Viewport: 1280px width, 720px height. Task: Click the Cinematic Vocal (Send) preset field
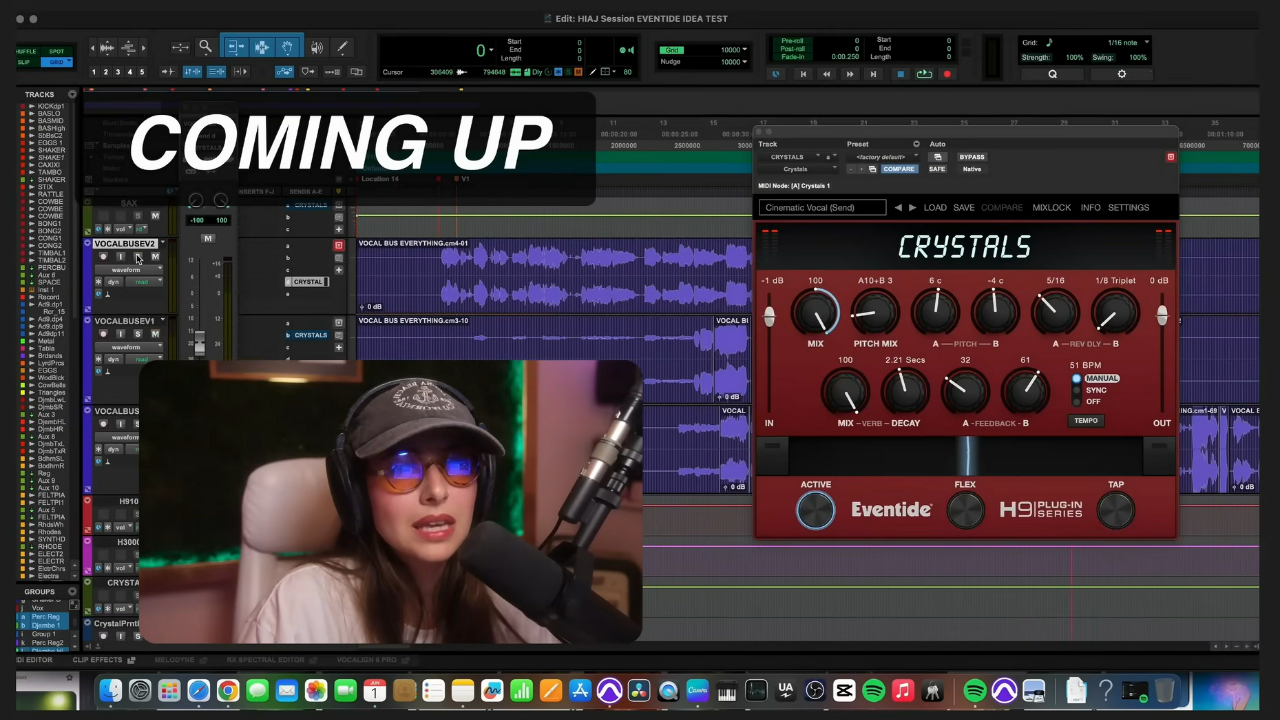[822, 208]
